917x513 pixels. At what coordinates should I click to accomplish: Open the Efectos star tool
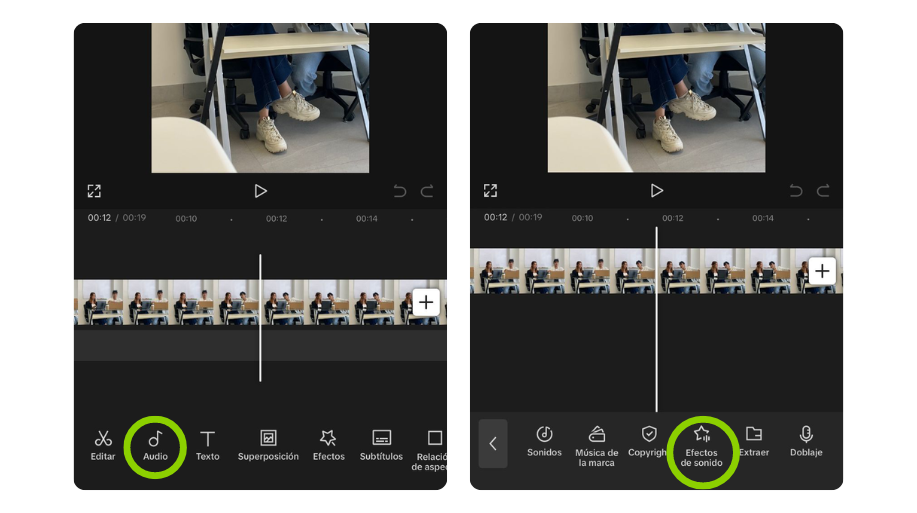click(x=328, y=444)
